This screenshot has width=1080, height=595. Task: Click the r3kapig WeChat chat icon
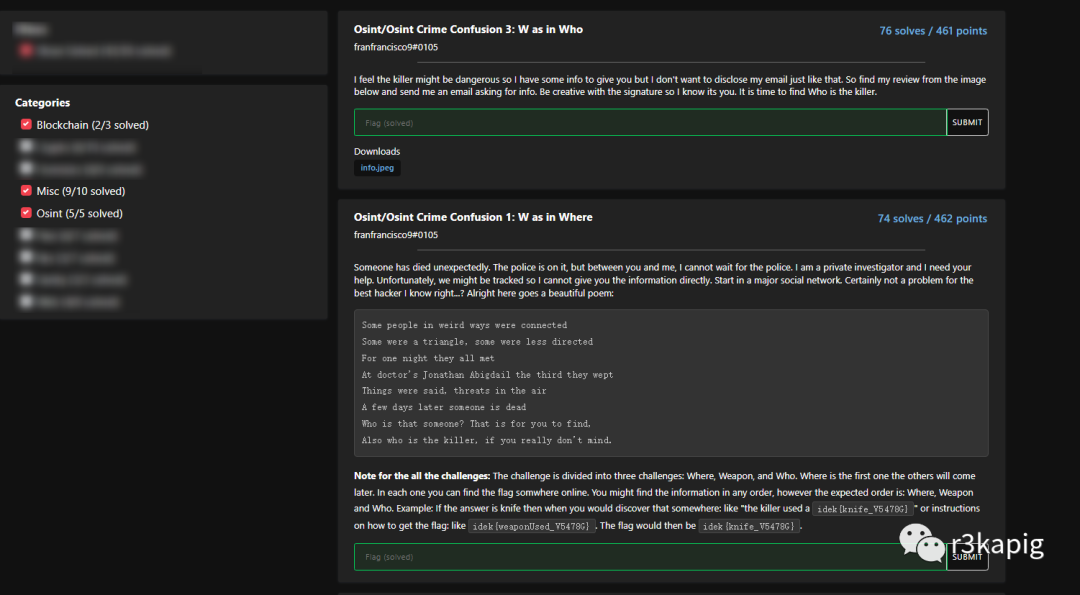(922, 543)
